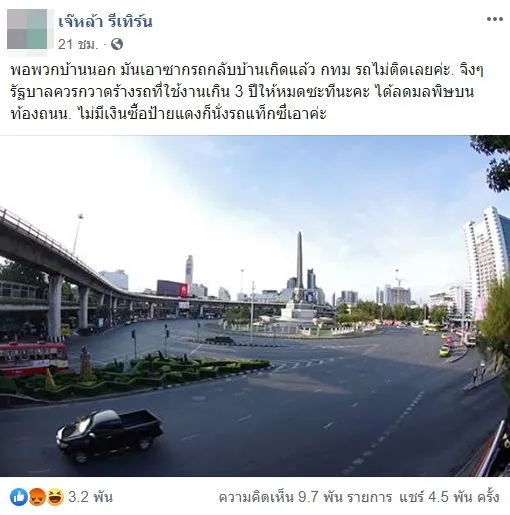The height and width of the screenshot is (515, 510).
Task: Click the post caption text starting พอพวกบ้านนอก
Action: click(x=247, y=92)
